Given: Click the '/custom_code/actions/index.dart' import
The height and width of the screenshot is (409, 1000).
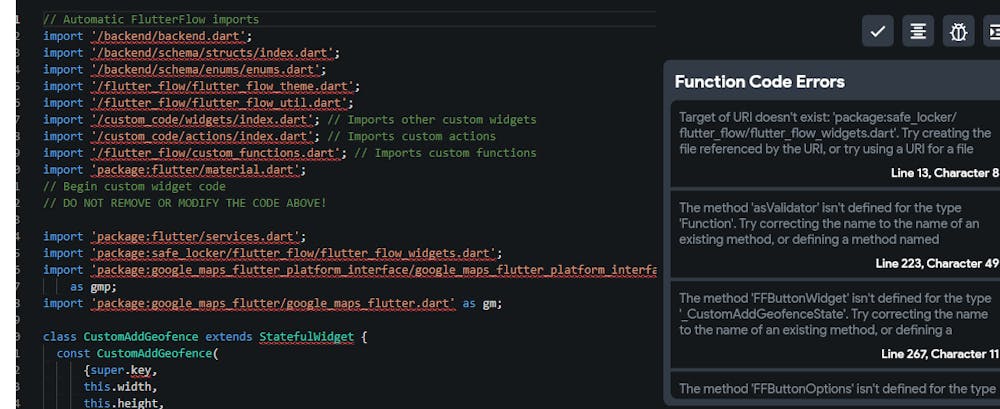Looking at the screenshot, I should (x=203, y=136).
